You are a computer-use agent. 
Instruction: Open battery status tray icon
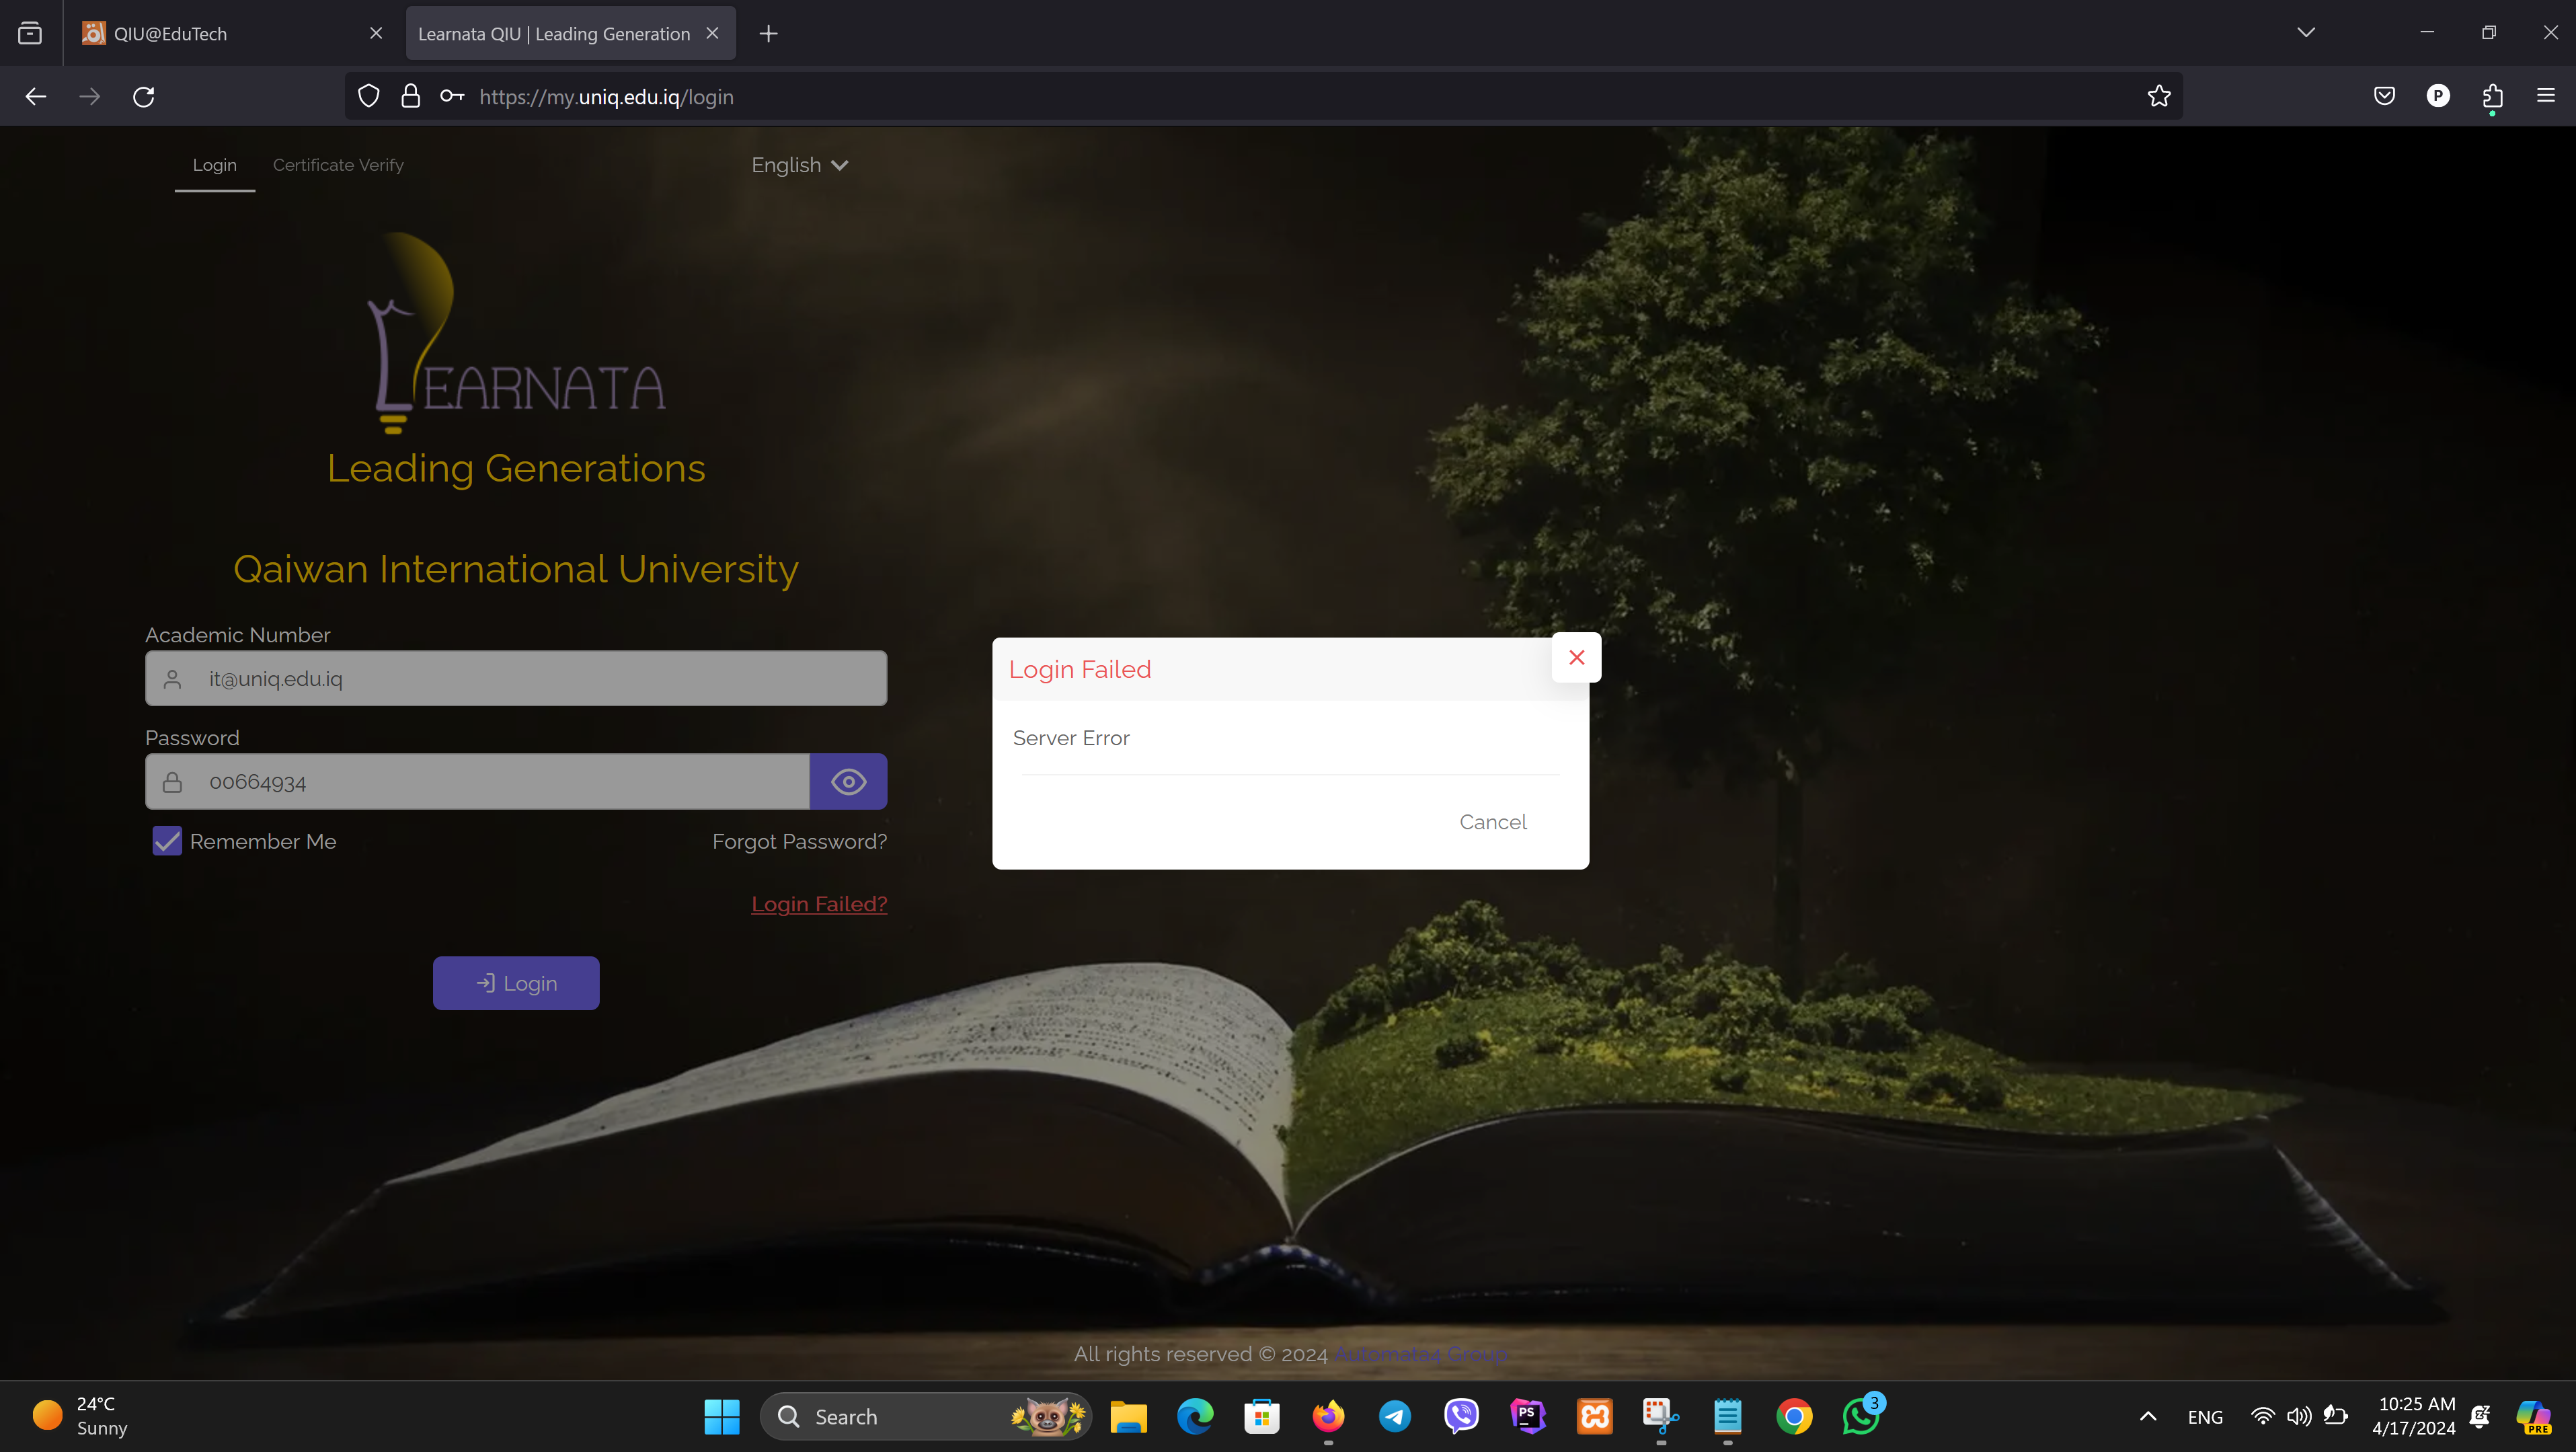click(2335, 1416)
